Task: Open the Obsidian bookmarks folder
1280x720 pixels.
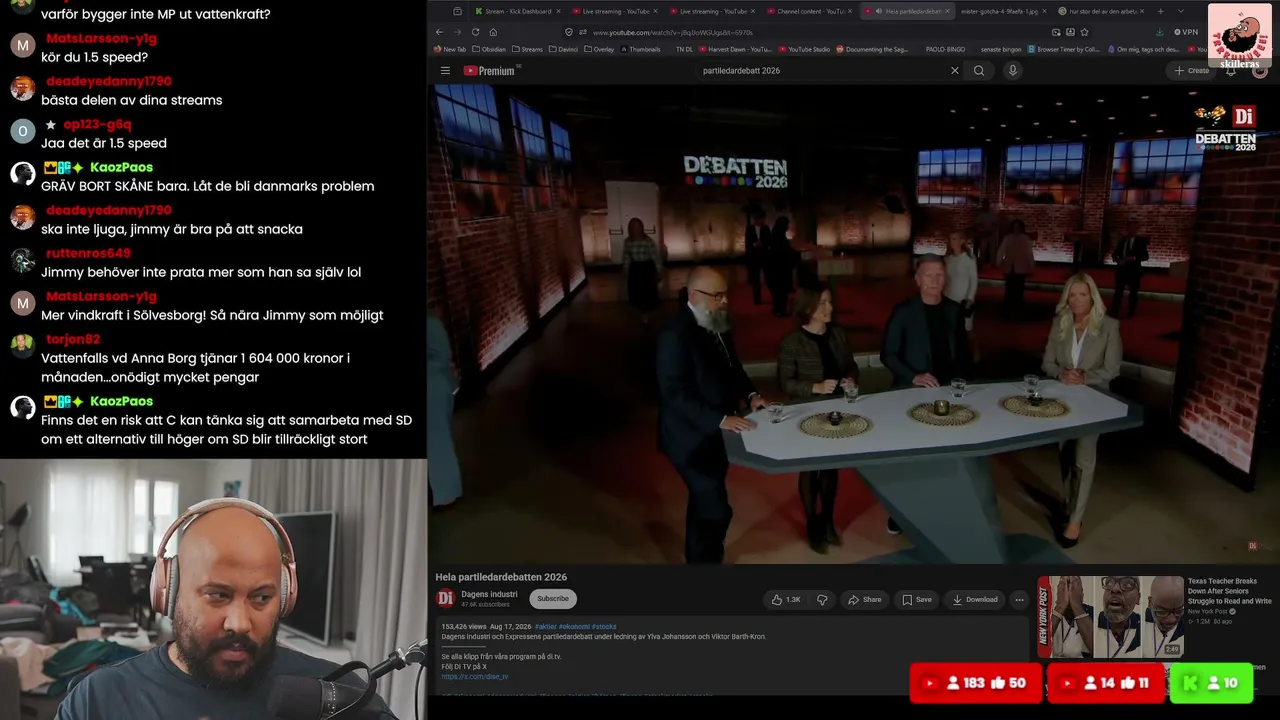Action: point(489,49)
